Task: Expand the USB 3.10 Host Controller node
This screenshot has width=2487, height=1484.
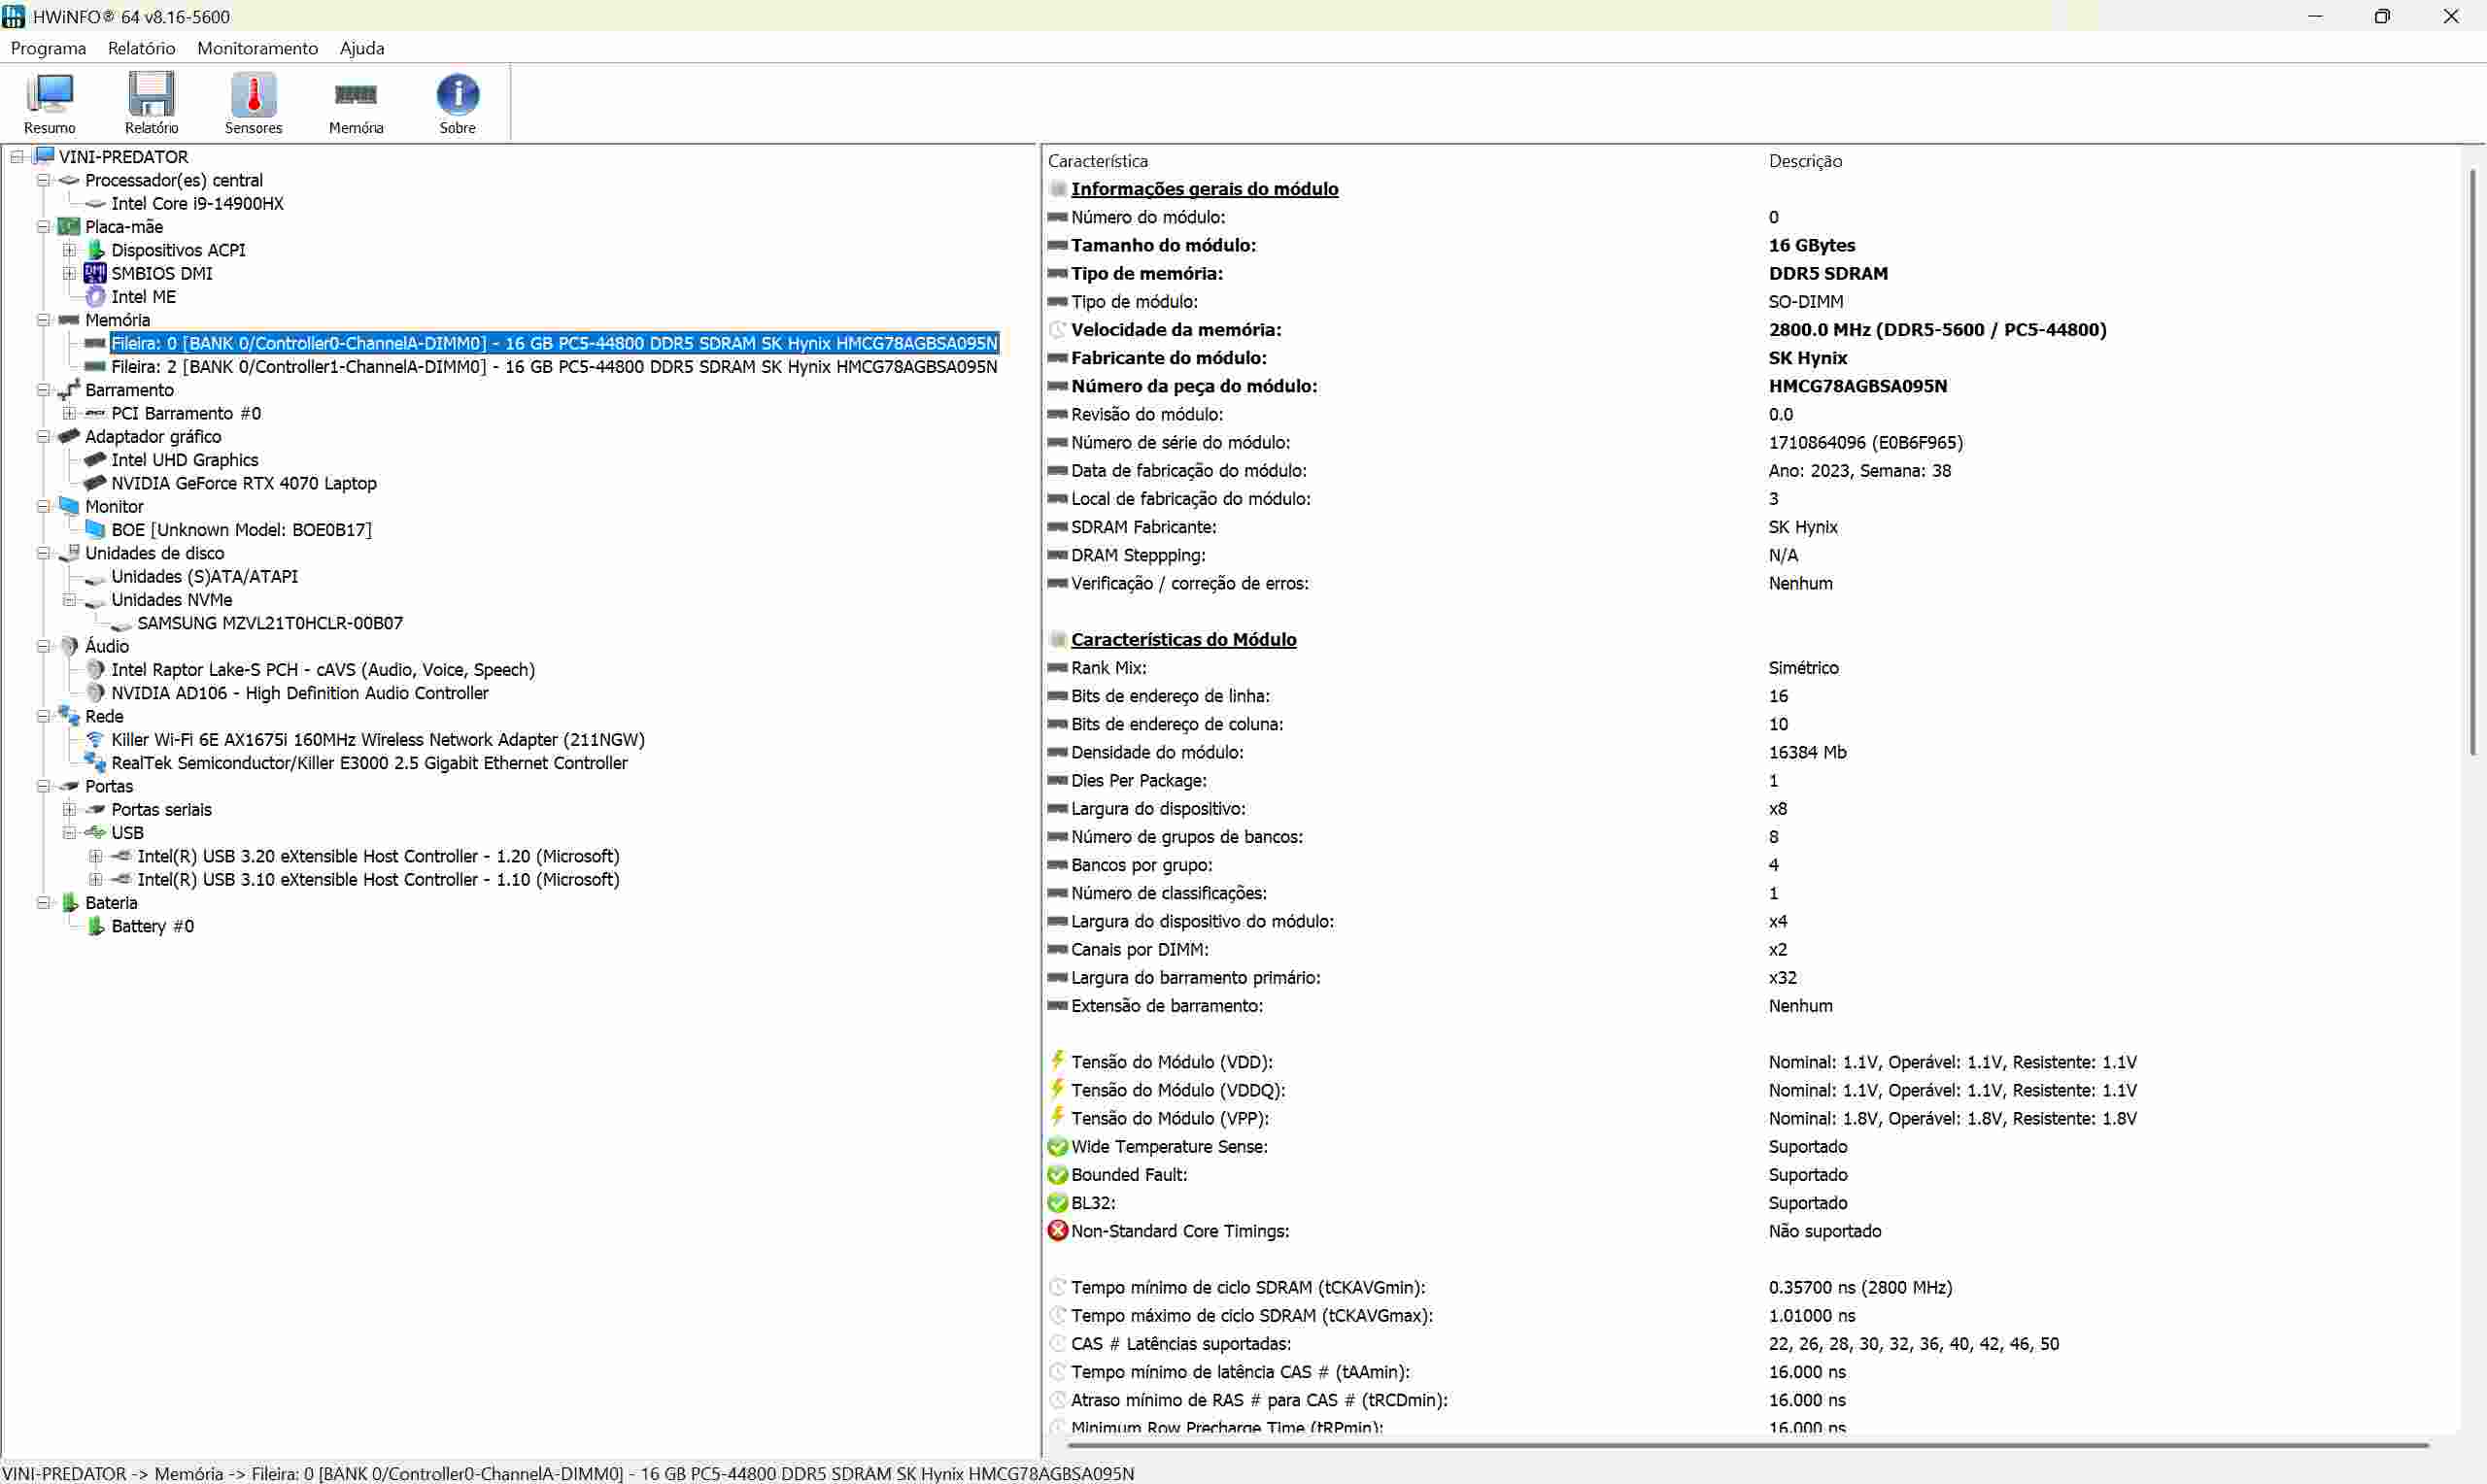Action: point(95,879)
